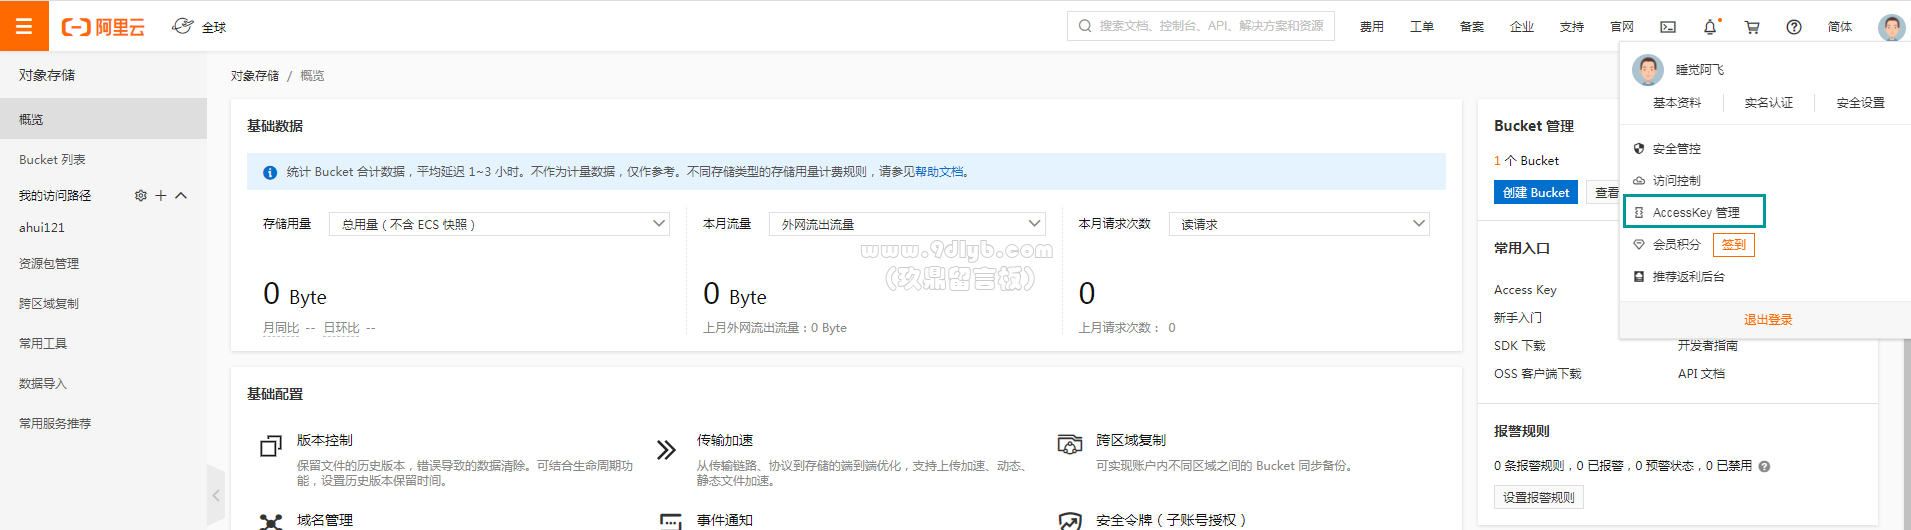1911x530 pixels.
Task: Open the help question mark icon
Action: click(1794, 27)
